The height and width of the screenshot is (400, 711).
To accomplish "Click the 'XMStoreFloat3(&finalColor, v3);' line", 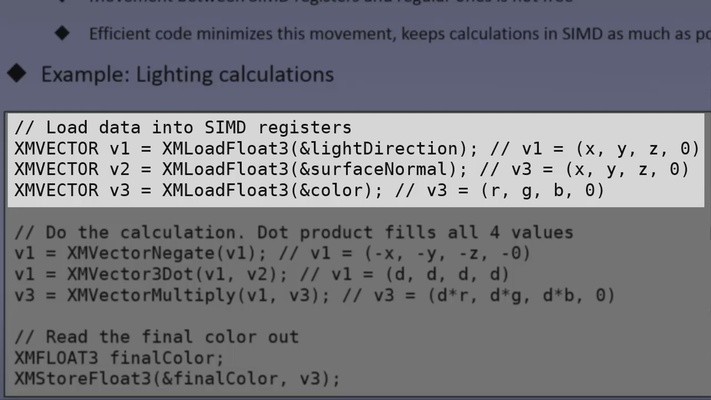I will click(x=178, y=379).
